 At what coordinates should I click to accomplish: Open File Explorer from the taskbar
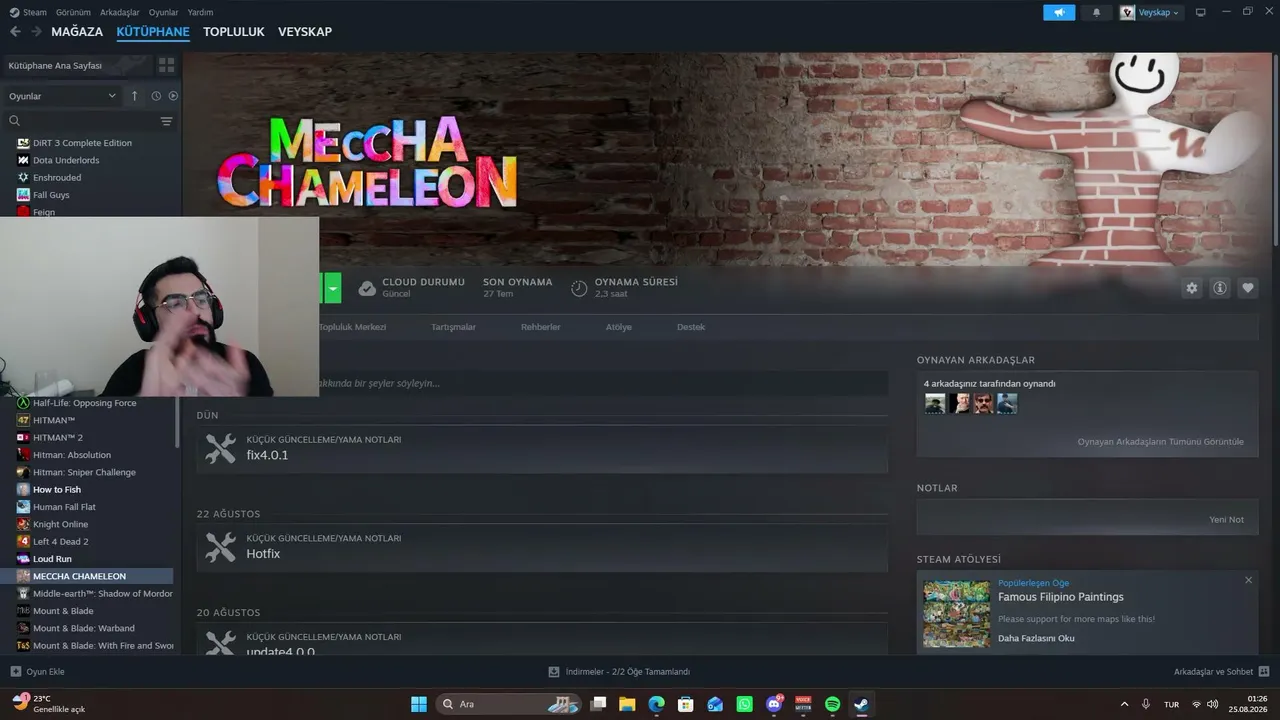pyautogui.click(x=627, y=704)
